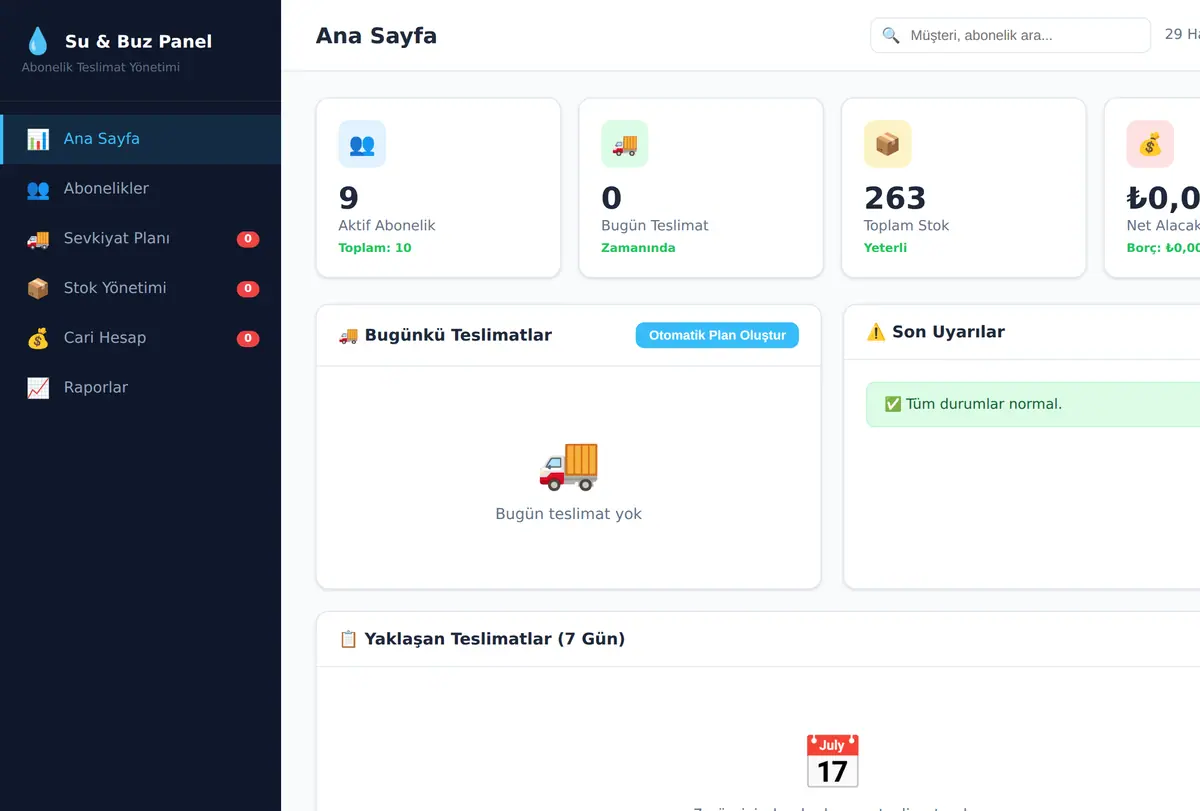Image resolution: width=1200 pixels, height=811 pixels.
Task: Click the large truck icon above 'Bugün teslimat yok'
Action: click(x=568, y=465)
